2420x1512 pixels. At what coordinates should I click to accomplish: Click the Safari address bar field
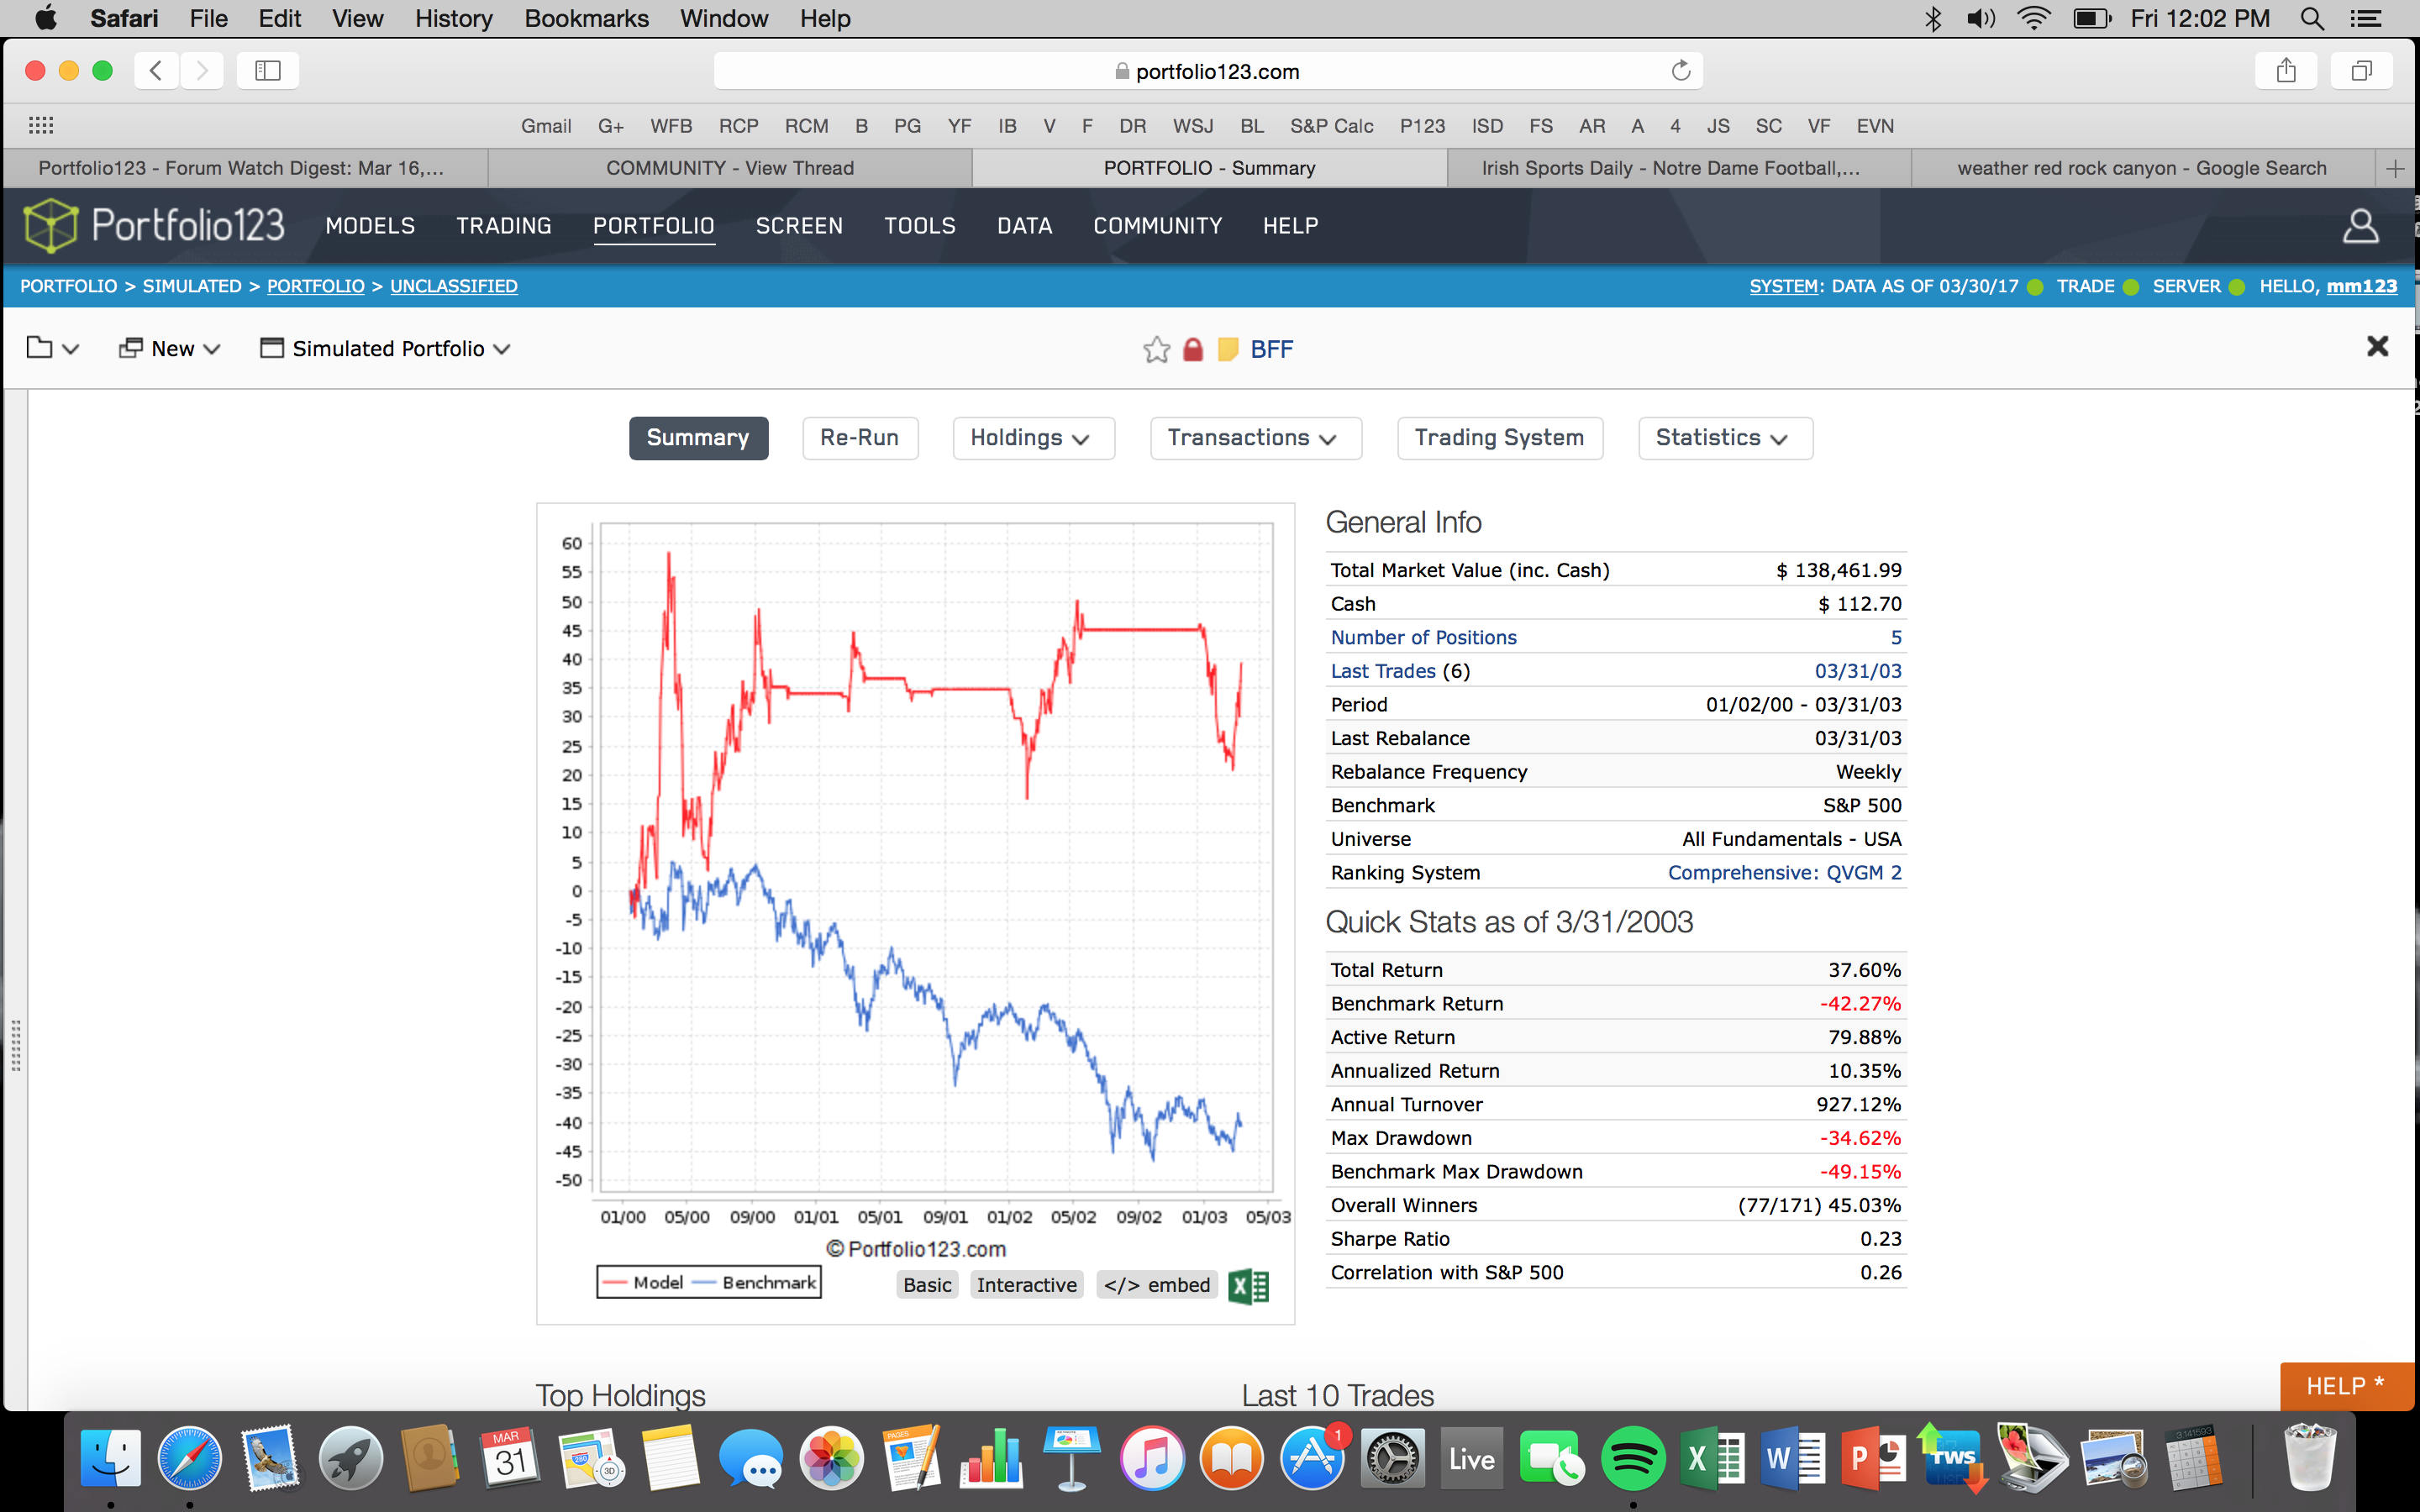[1206, 71]
